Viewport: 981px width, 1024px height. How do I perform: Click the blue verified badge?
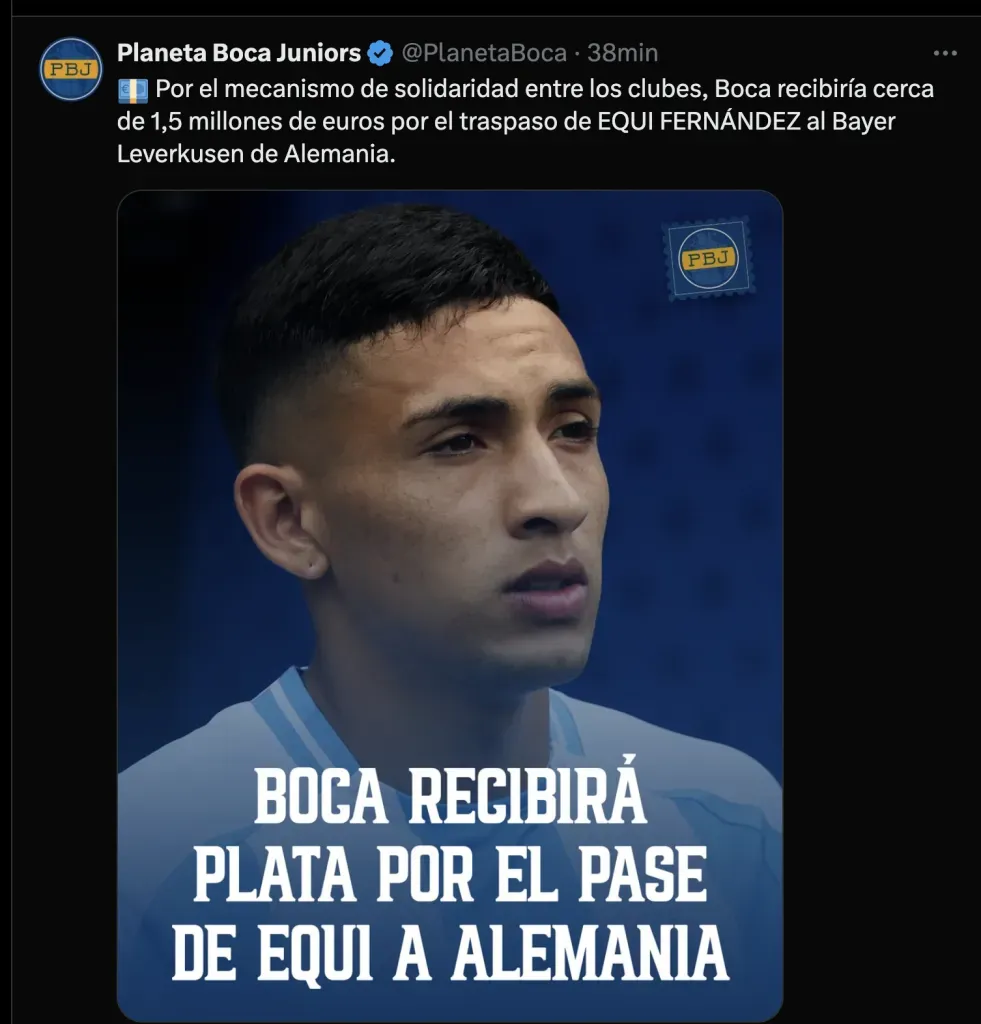pos(380,53)
